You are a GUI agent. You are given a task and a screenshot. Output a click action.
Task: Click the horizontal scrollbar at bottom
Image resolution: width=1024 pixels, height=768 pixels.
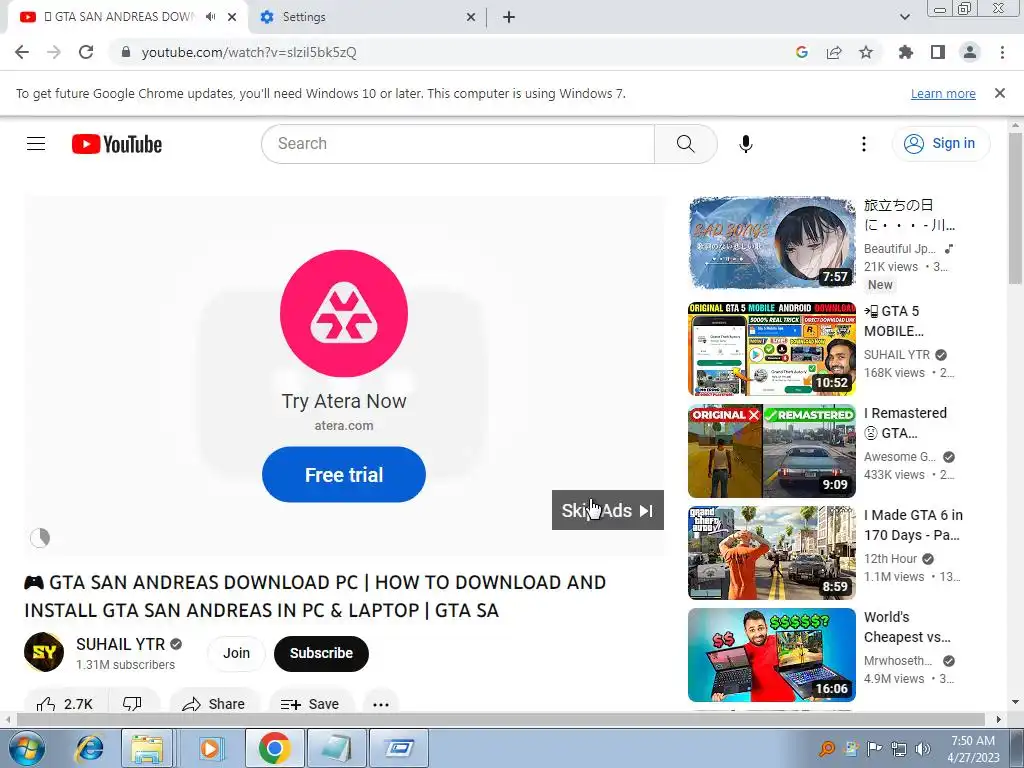502,719
